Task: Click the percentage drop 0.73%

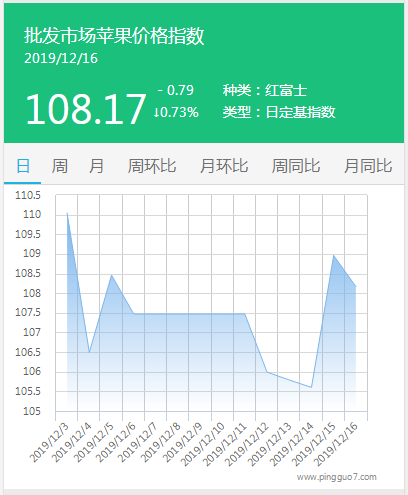Action: (176, 112)
